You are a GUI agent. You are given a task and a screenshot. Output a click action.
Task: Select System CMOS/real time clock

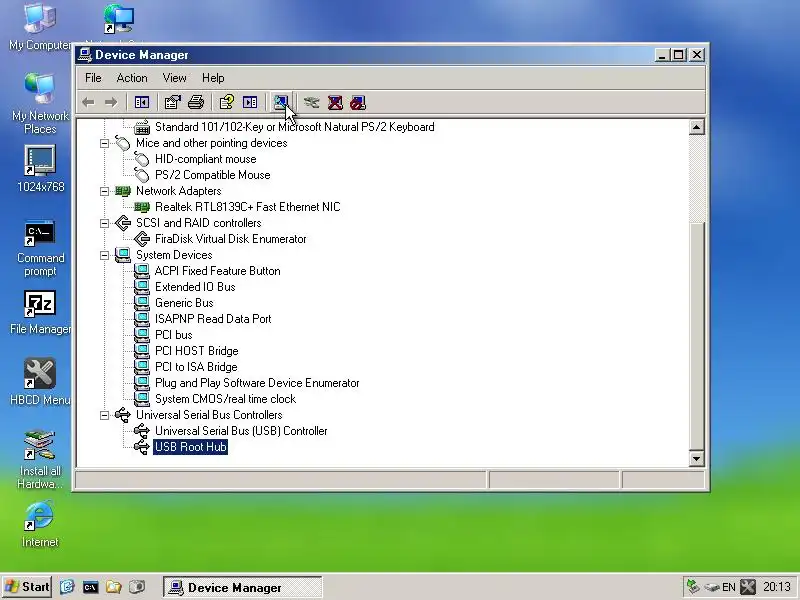[x=226, y=399]
